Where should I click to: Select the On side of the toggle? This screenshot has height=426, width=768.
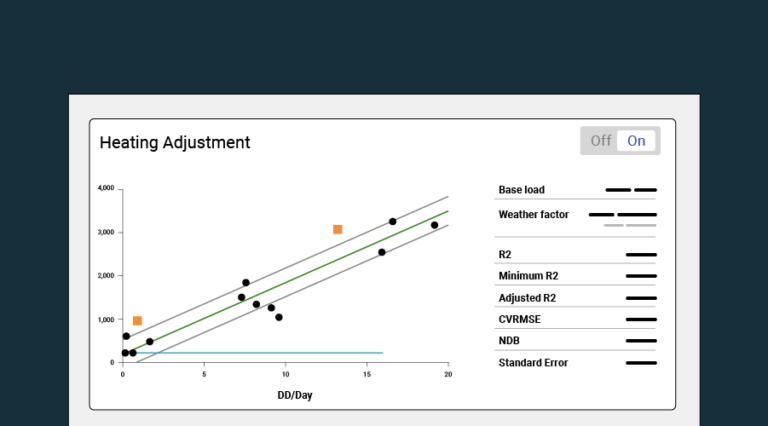pos(636,141)
